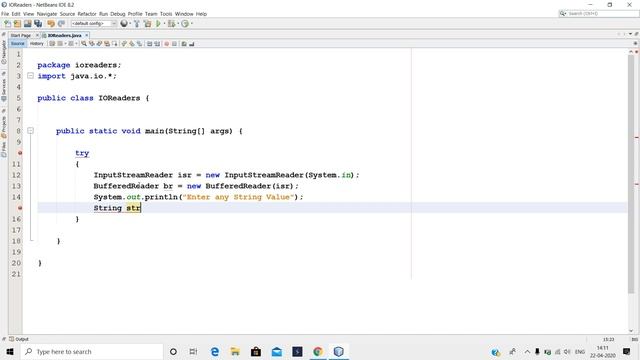Switch to History view button
Screen dimensions: 640x360
[36, 44]
